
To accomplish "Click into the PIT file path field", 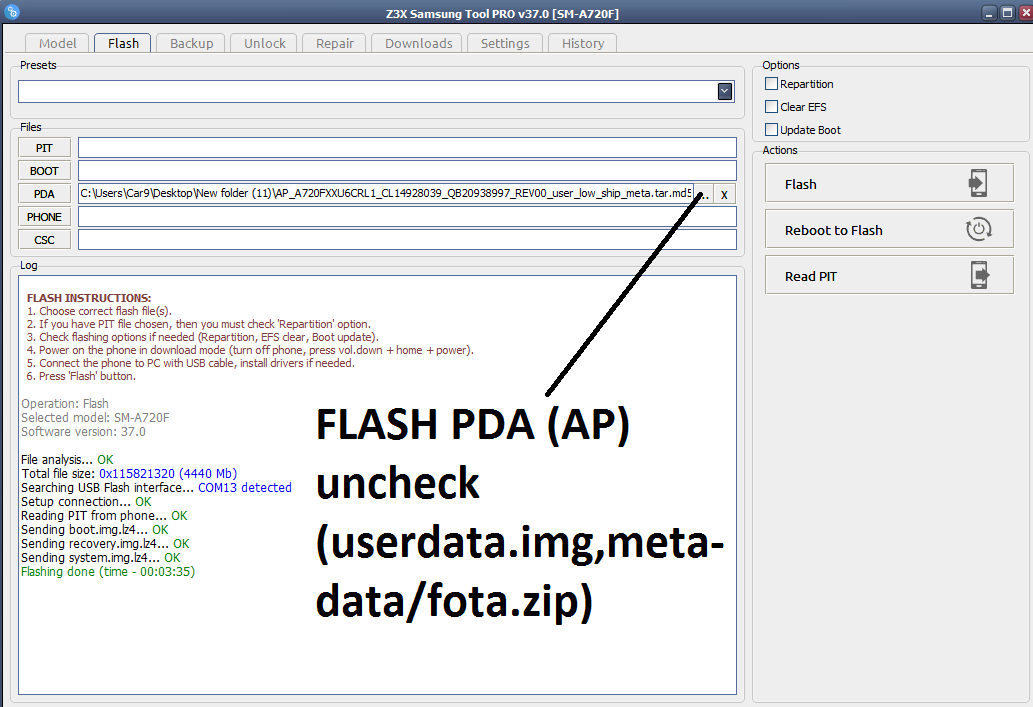I will 407,148.
